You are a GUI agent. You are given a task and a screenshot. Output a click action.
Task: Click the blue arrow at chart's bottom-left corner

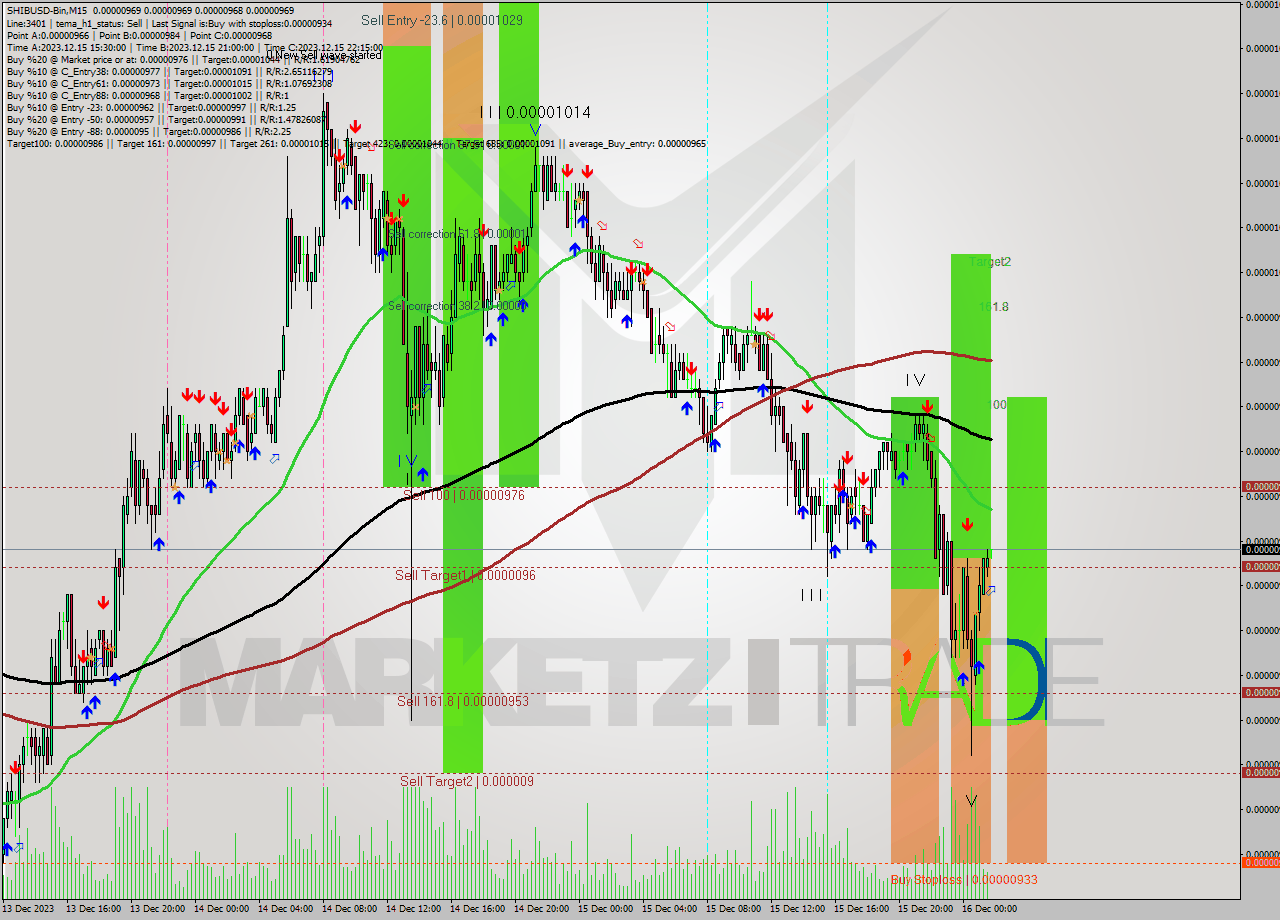click(x=8, y=848)
